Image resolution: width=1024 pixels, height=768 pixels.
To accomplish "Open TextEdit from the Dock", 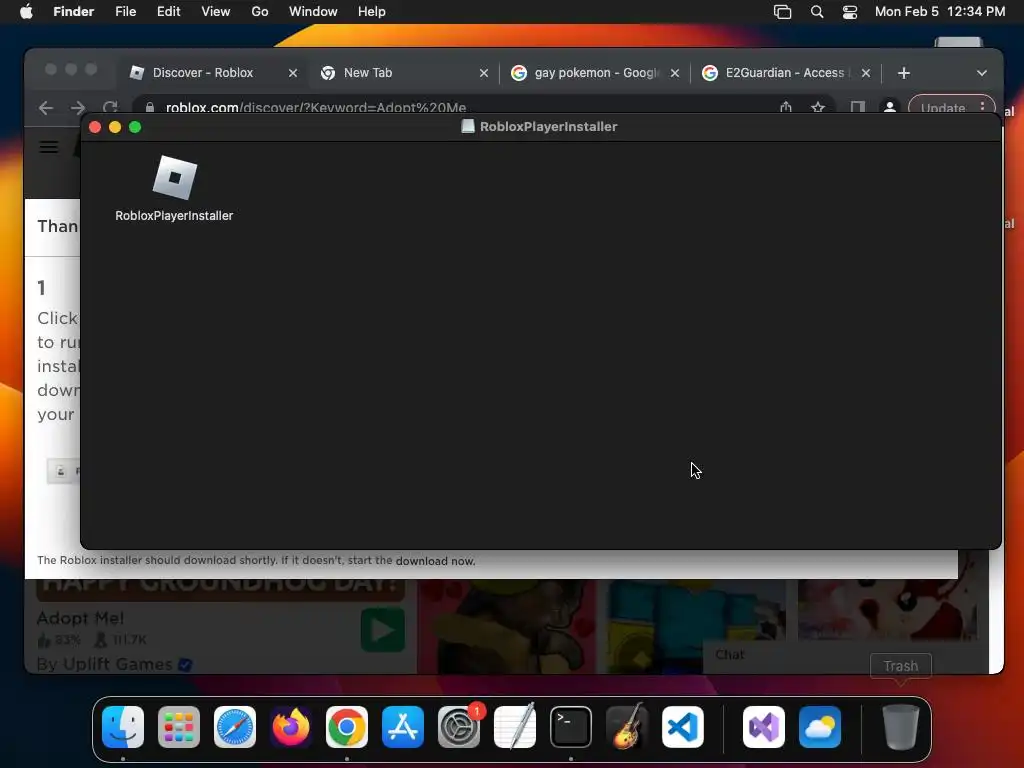I will [x=515, y=727].
